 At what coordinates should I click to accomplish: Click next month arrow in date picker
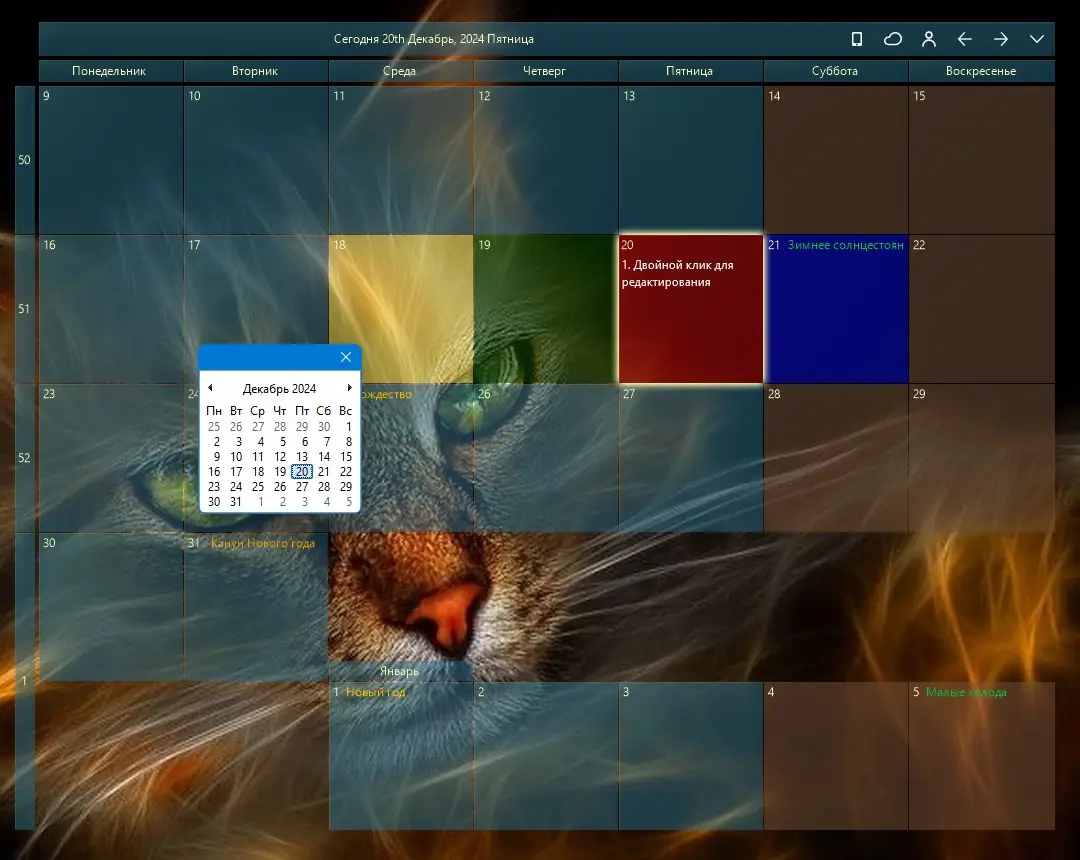[350, 388]
